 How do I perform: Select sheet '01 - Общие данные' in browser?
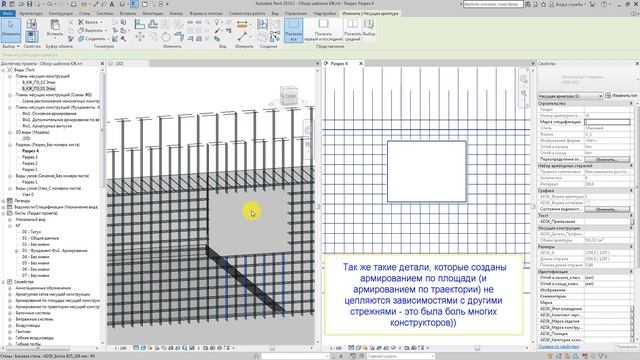tap(40, 238)
